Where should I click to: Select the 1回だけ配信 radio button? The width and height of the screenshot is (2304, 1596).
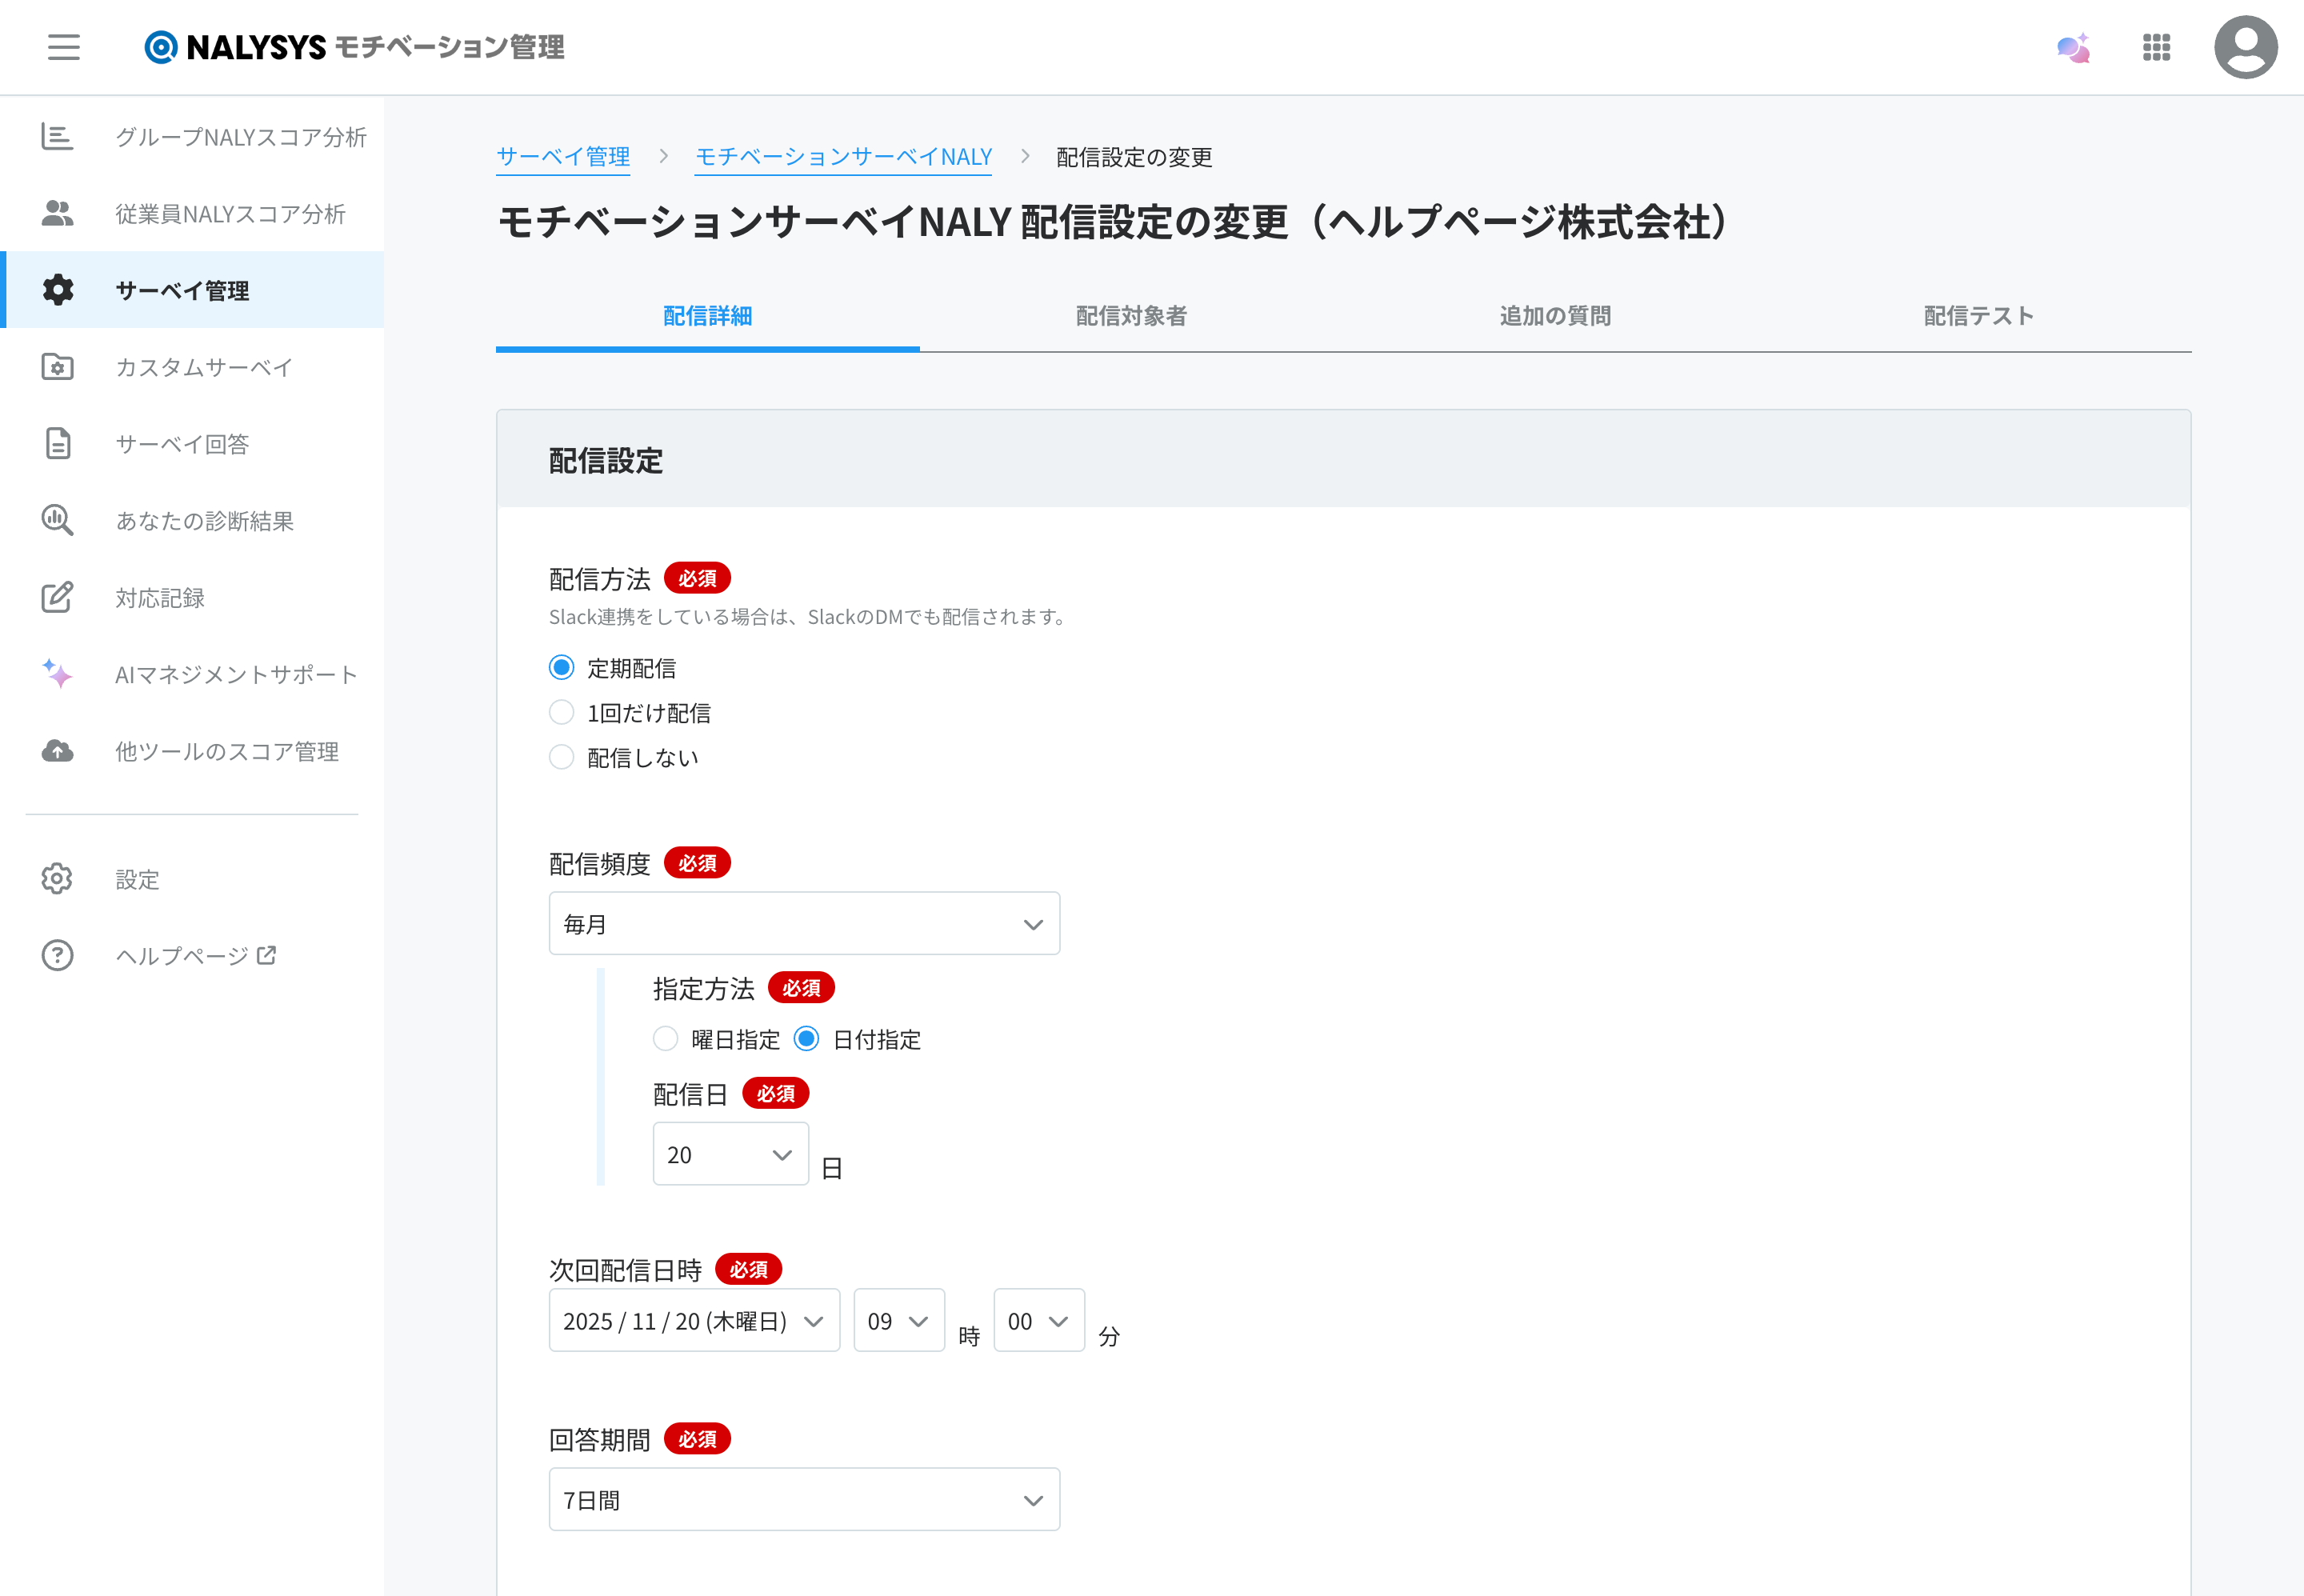[x=562, y=712]
